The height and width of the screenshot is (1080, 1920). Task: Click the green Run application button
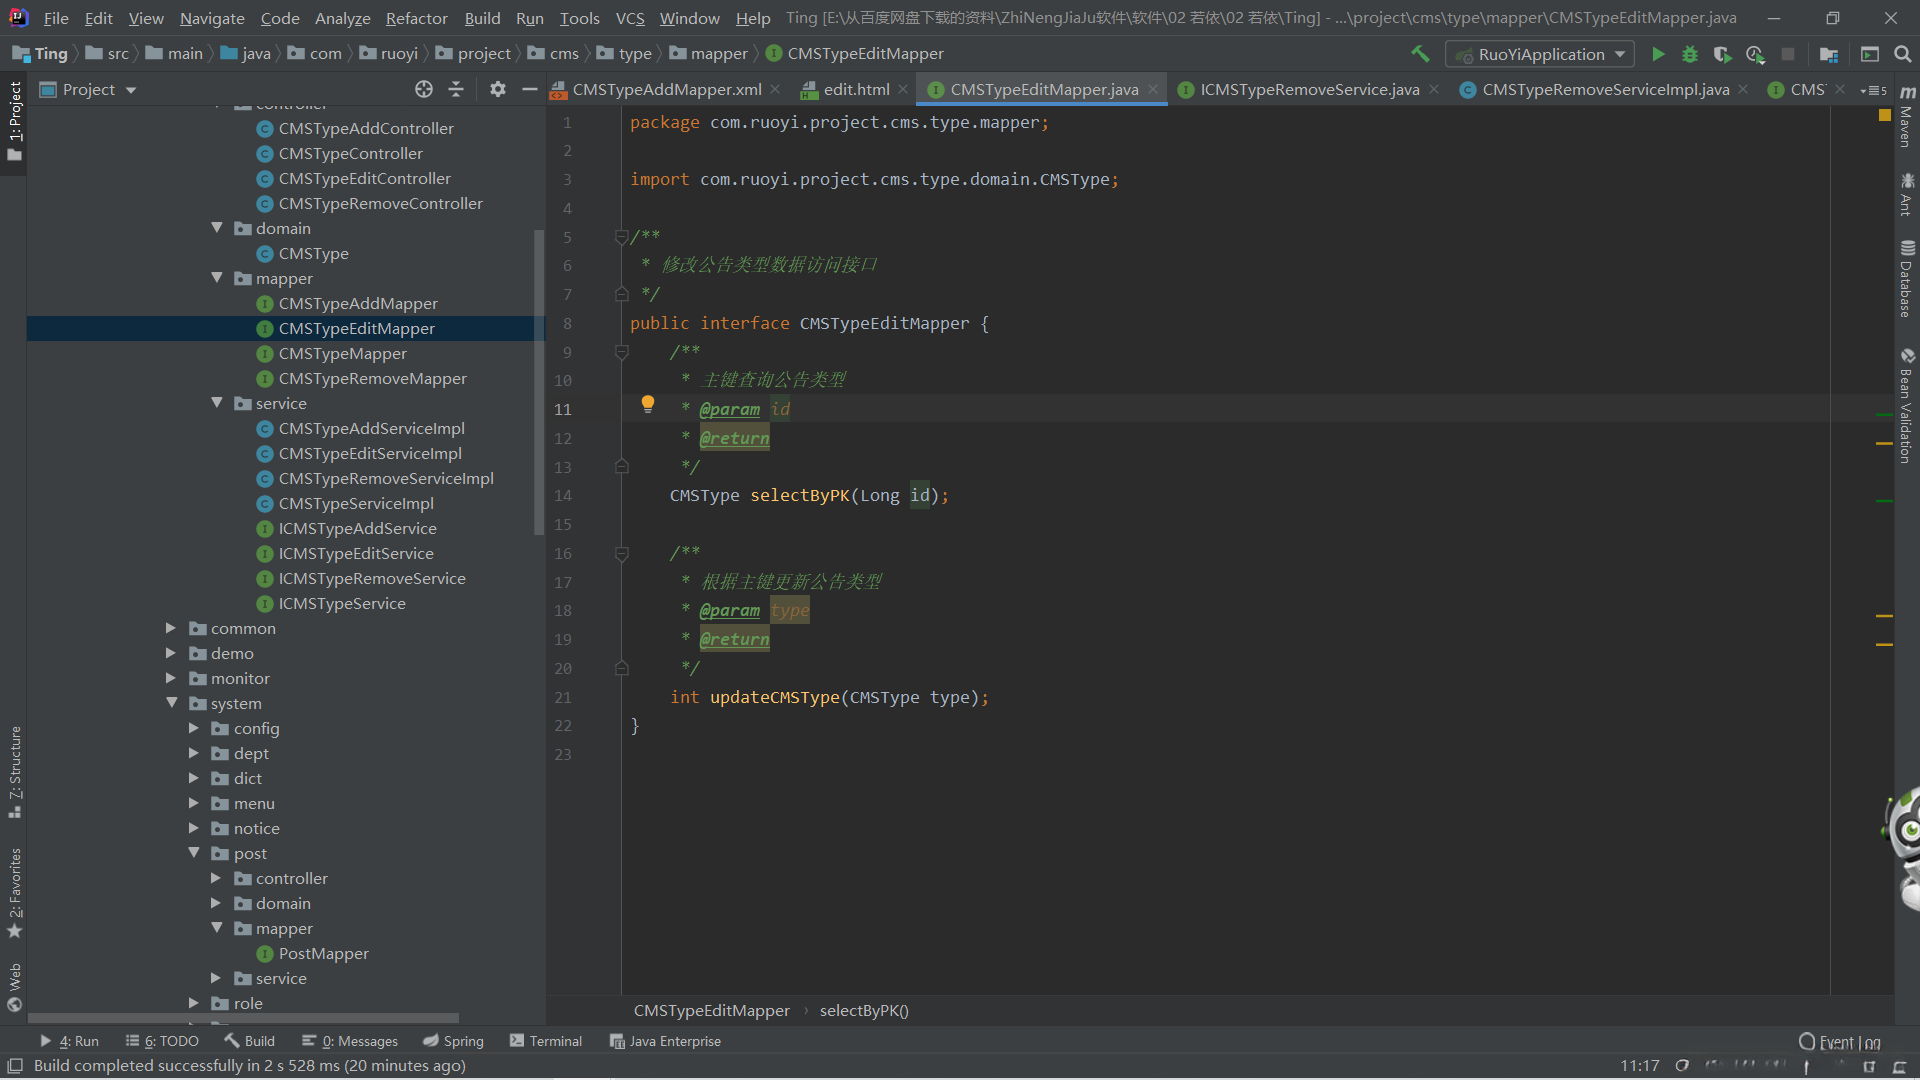1658,54
